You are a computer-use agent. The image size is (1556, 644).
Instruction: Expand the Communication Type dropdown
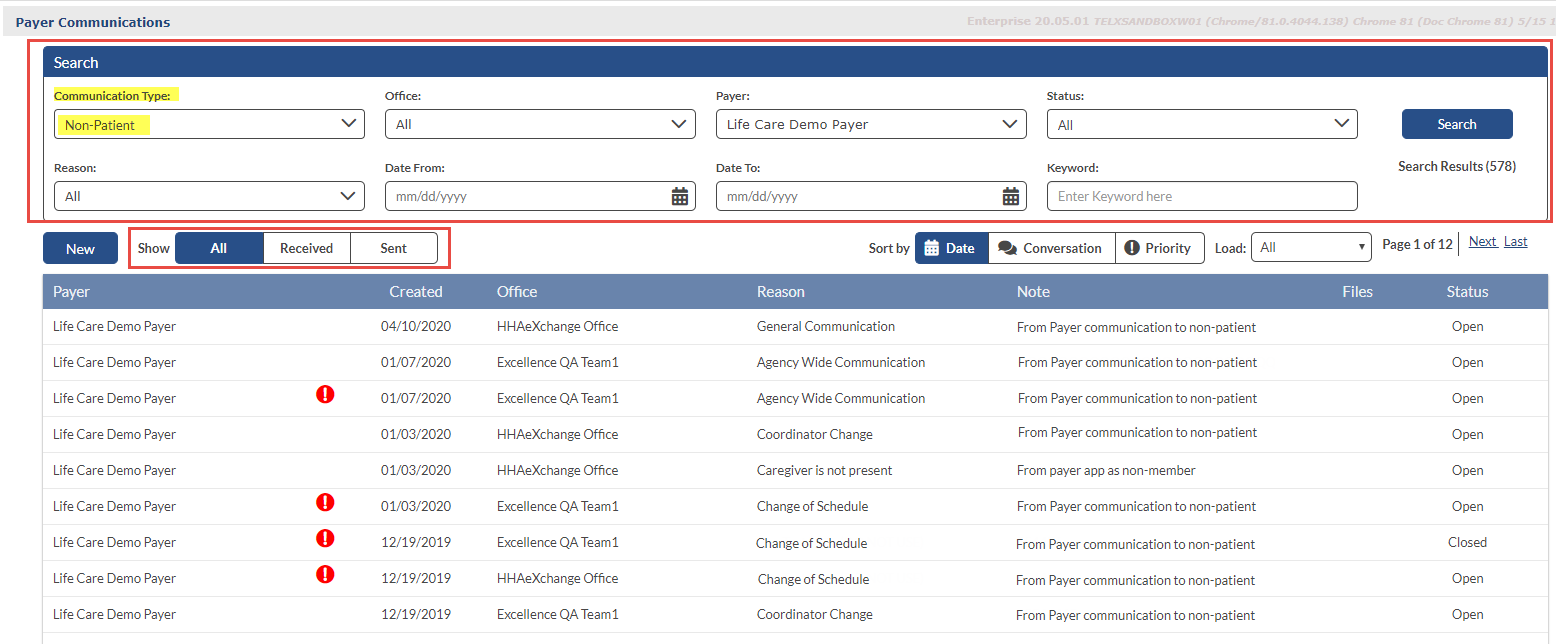209,124
